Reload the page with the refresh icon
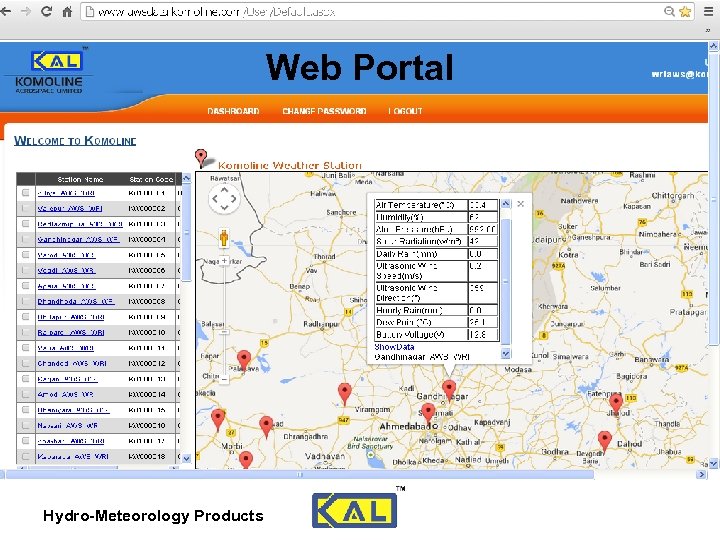Image resolution: width=720 pixels, height=540 pixels. (x=46, y=11)
